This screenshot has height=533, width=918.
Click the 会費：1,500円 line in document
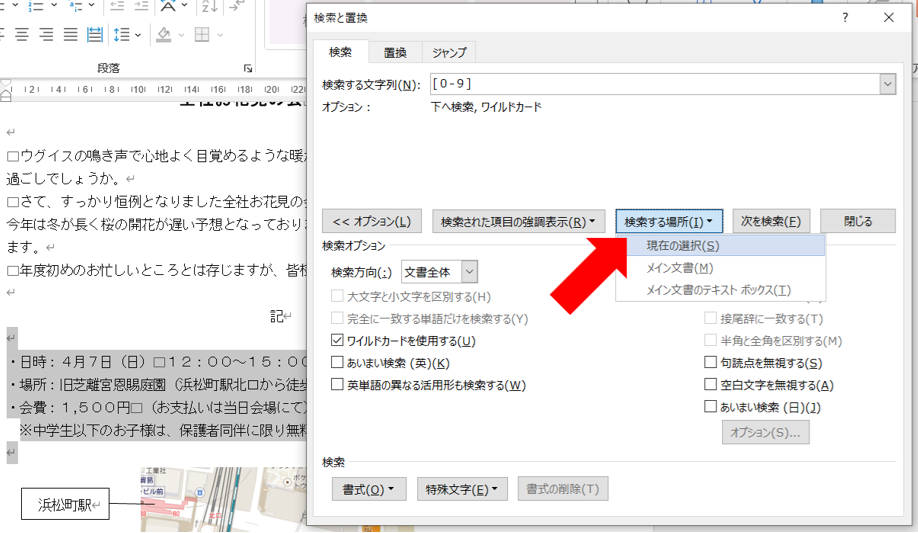pyautogui.click(x=157, y=408)
